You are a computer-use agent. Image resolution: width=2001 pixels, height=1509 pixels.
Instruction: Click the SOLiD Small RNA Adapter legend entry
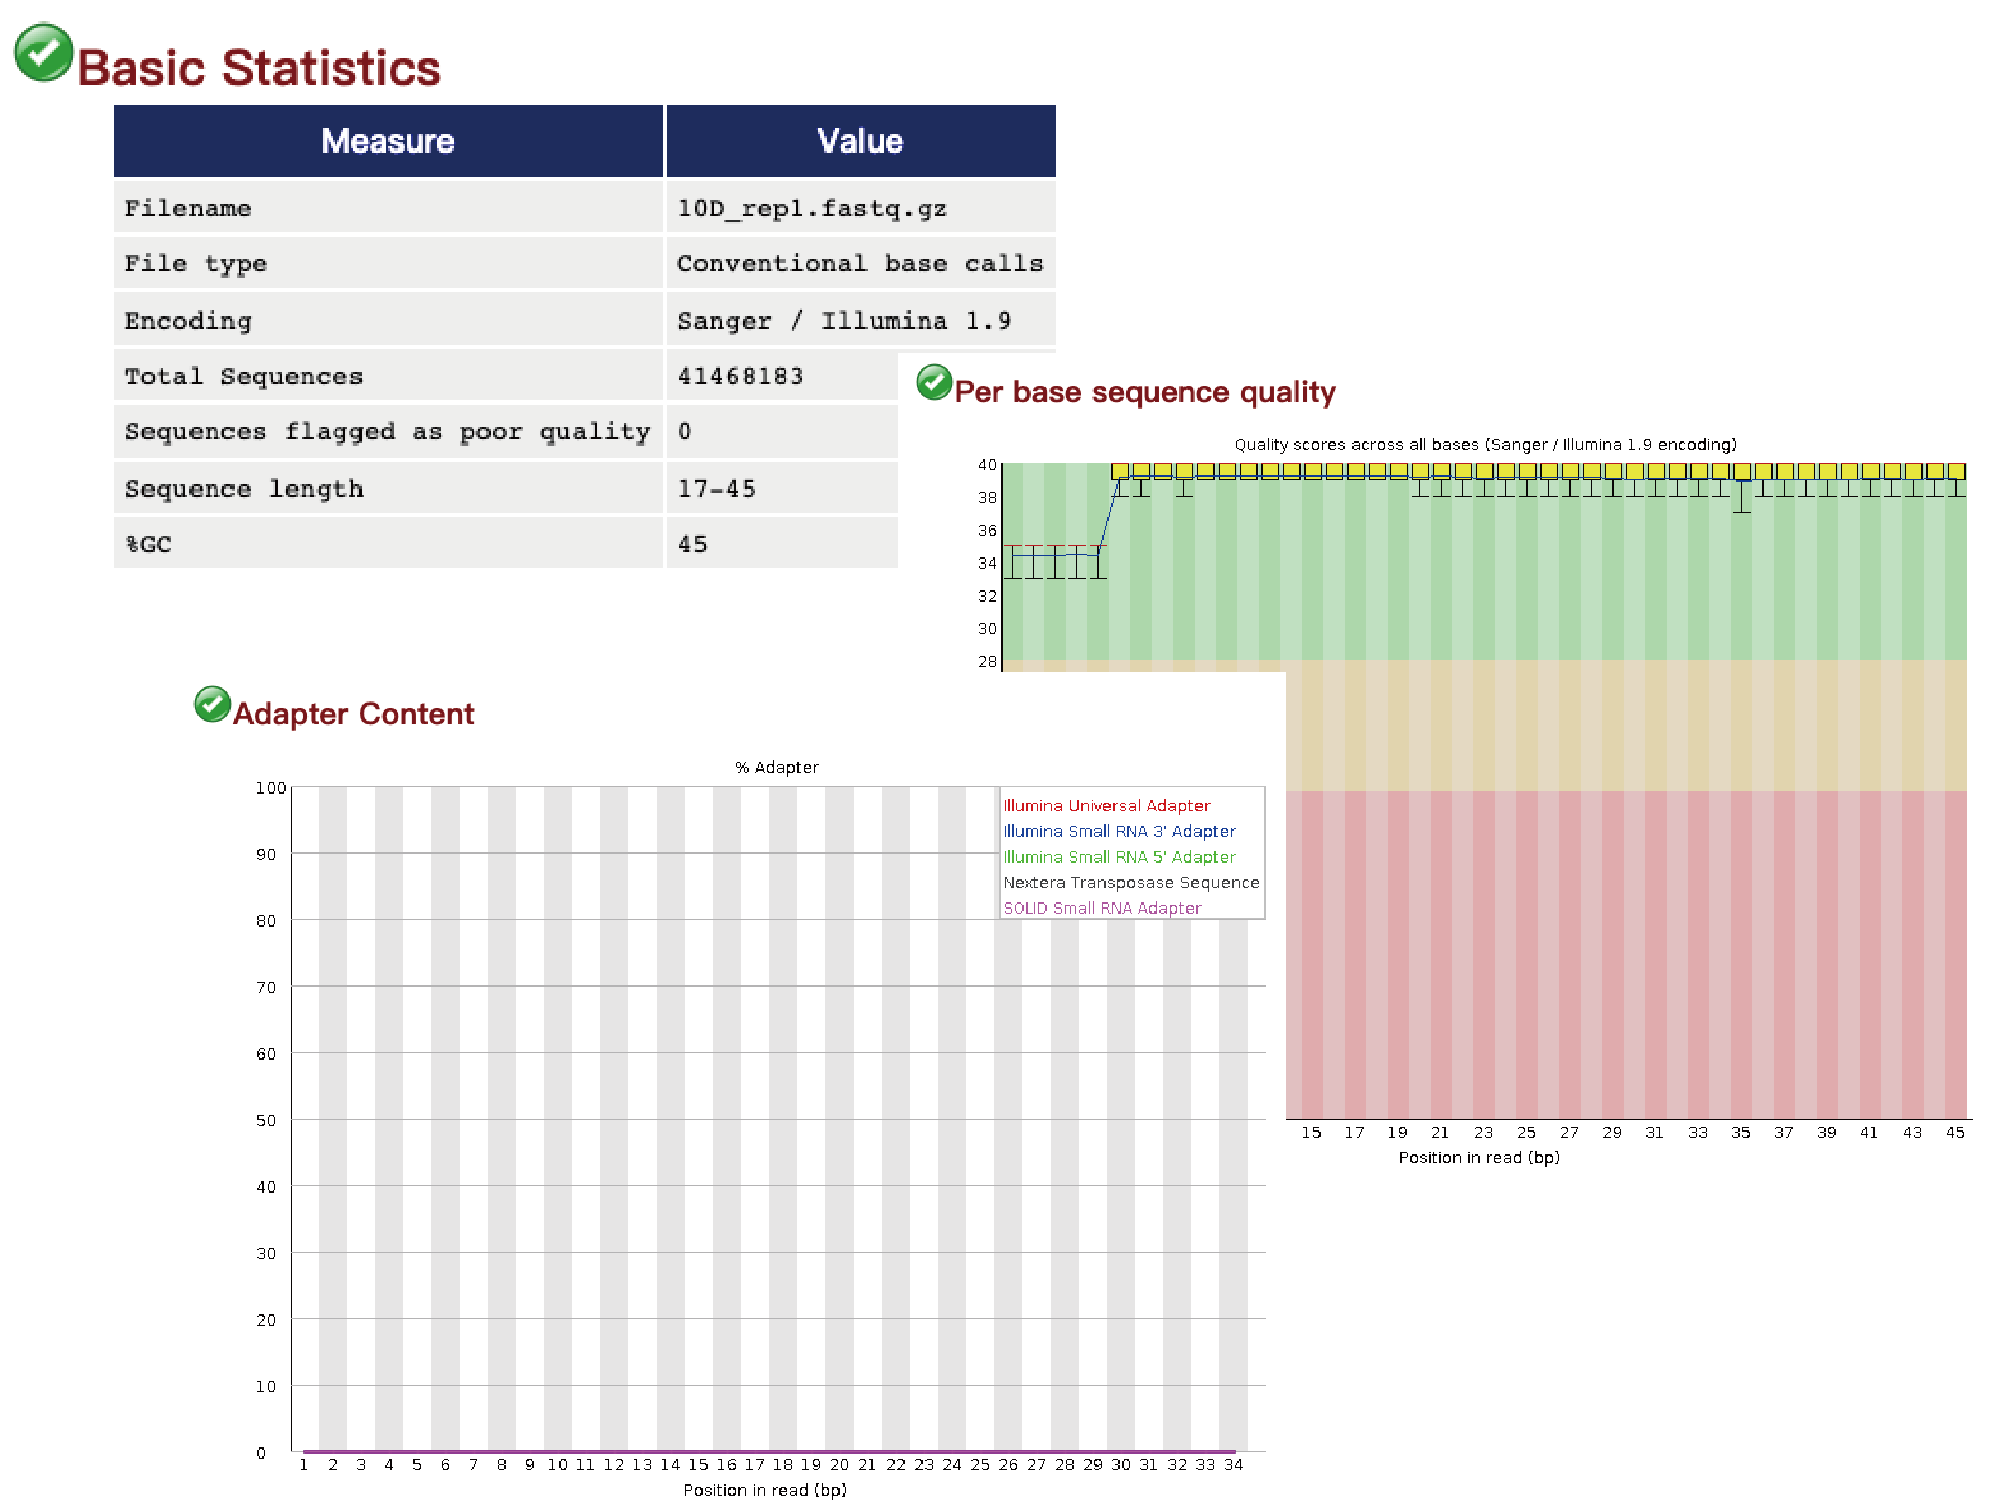pyautogui.click(x=1102, y=909)
